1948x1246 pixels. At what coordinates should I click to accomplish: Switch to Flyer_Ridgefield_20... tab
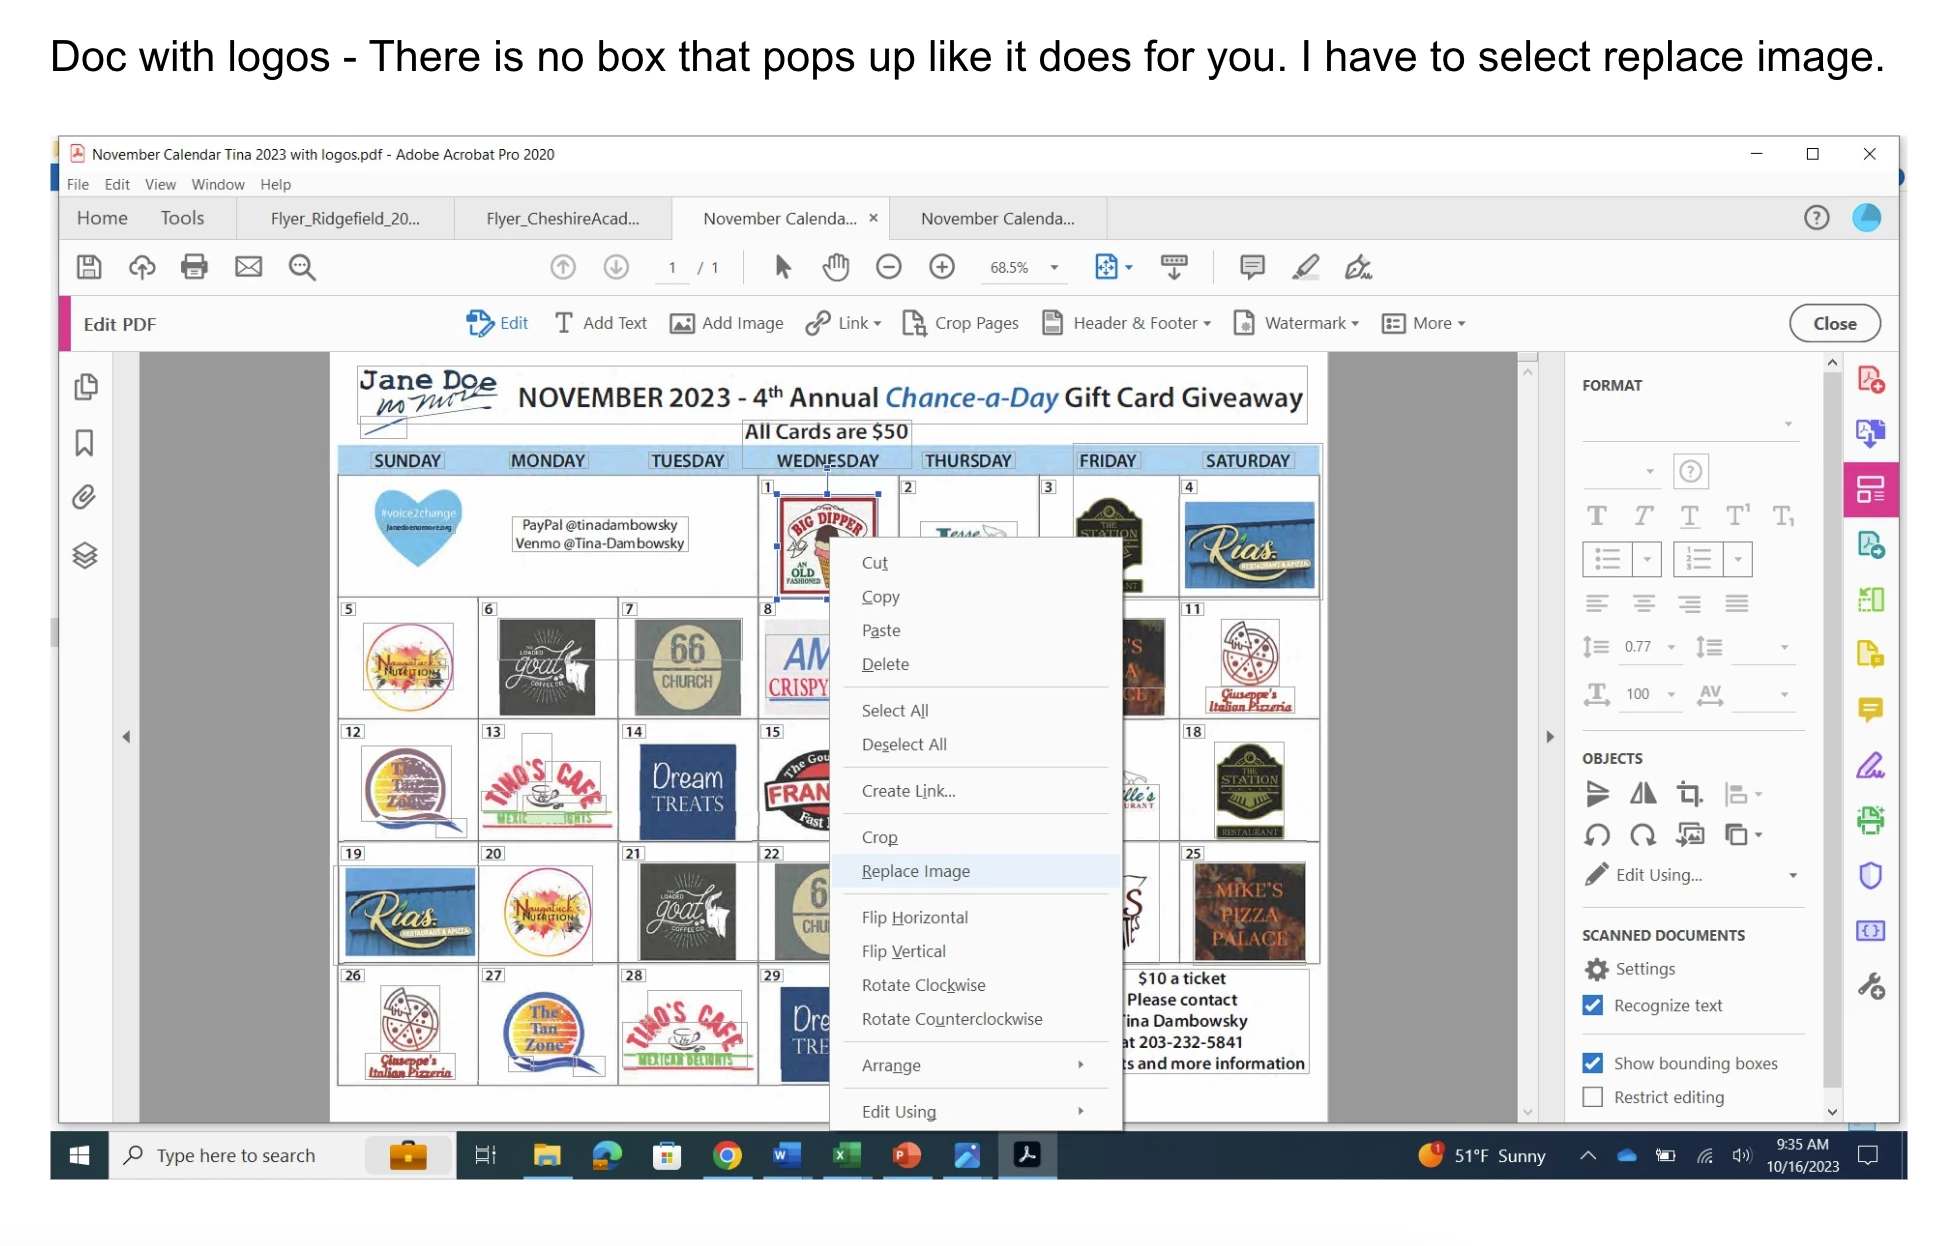345,218
